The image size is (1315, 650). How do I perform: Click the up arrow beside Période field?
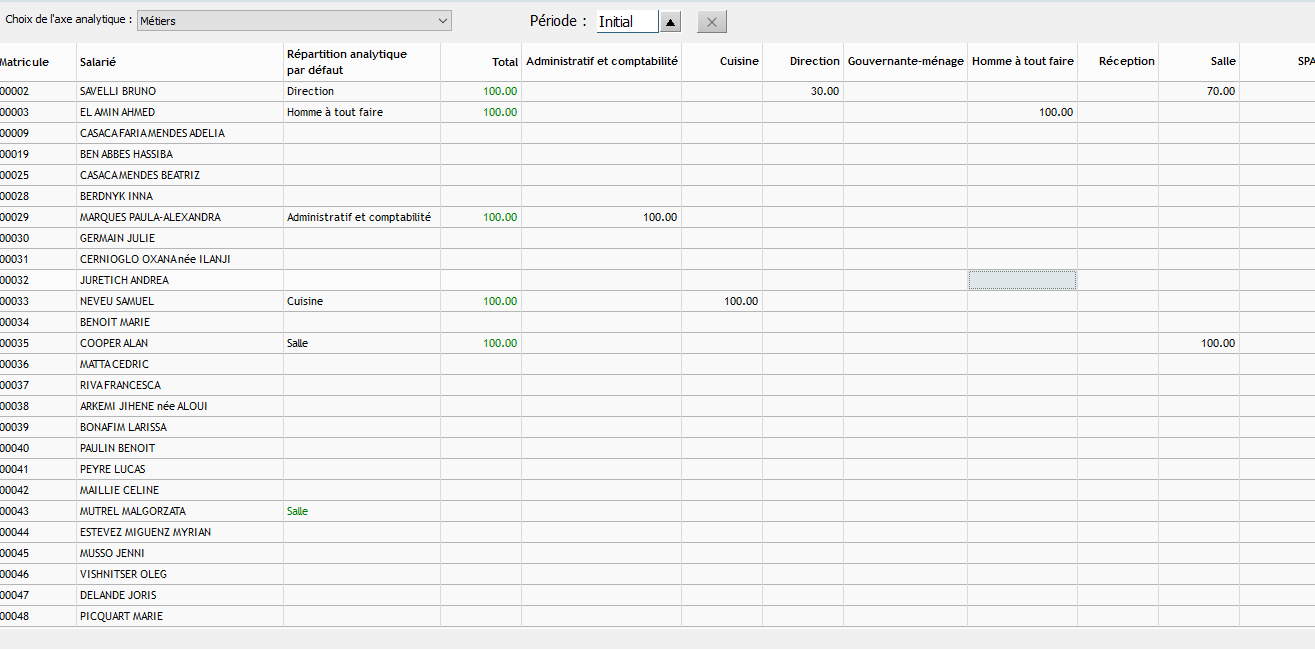click(671, 21)
